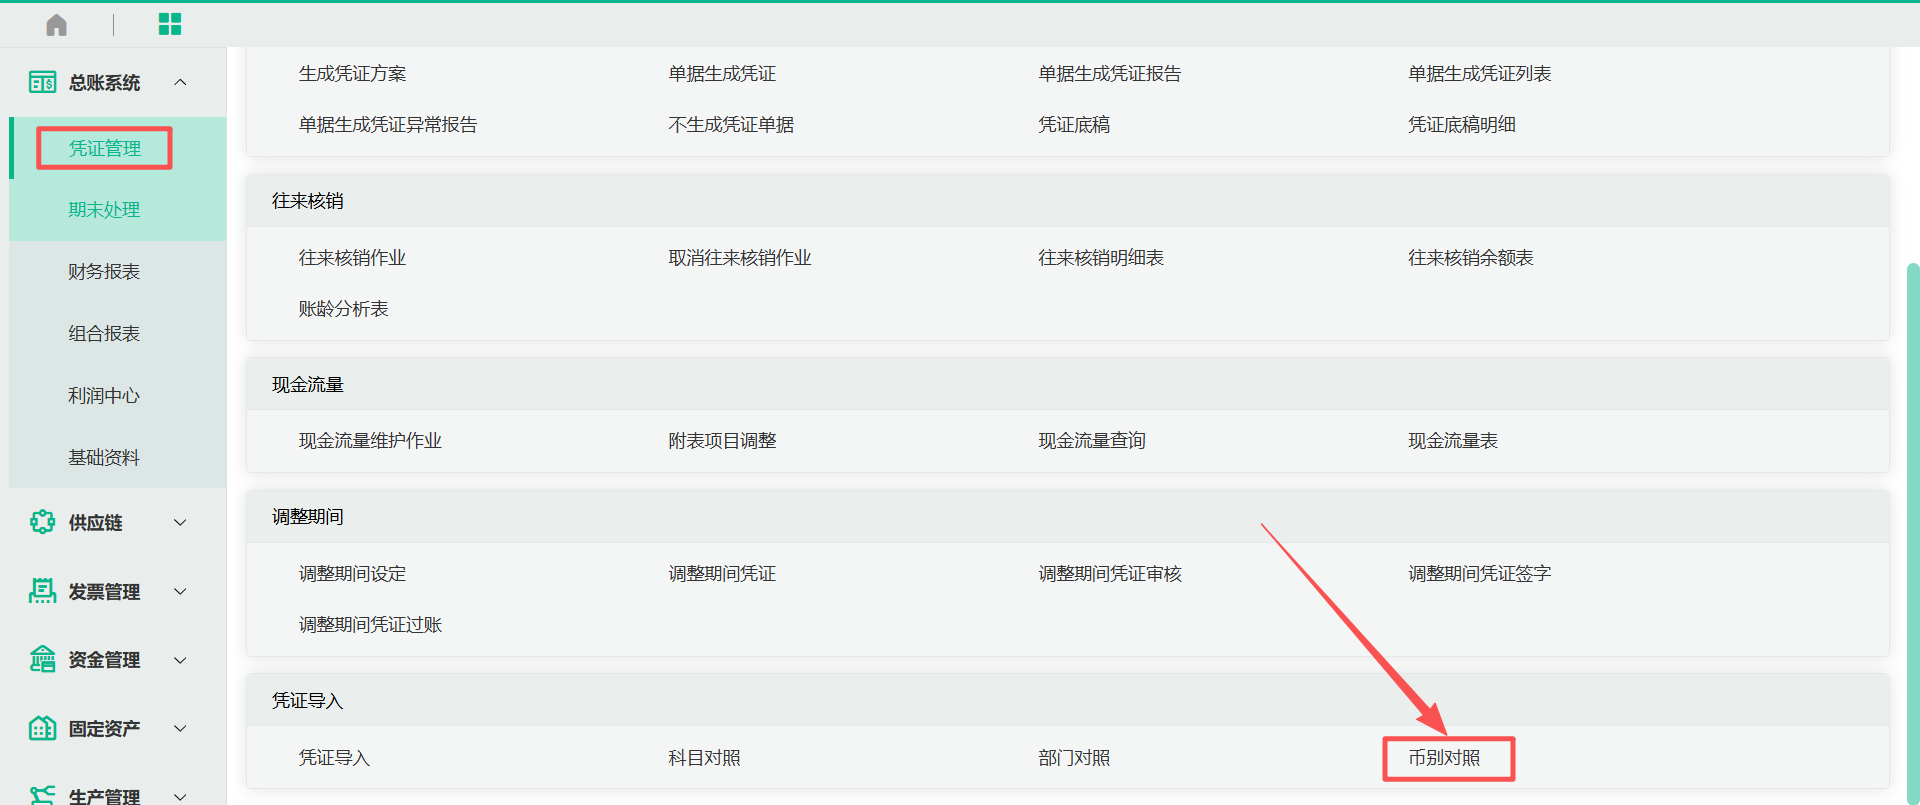Click the home icon in top bar
This screenshot has width=1920, height=805.
tap(57, 25)
